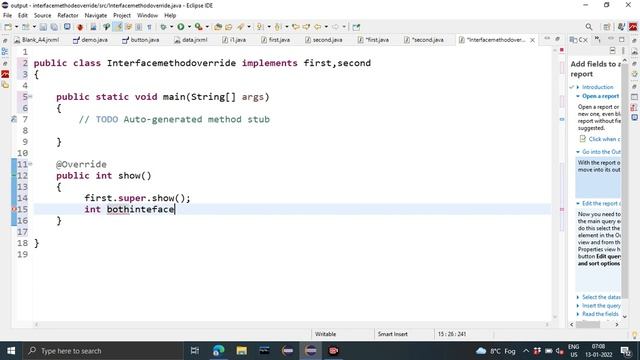This screenshot has height=360, width=640.
Task: Click the 'Click when complete' link
Action: click(604, 139)
